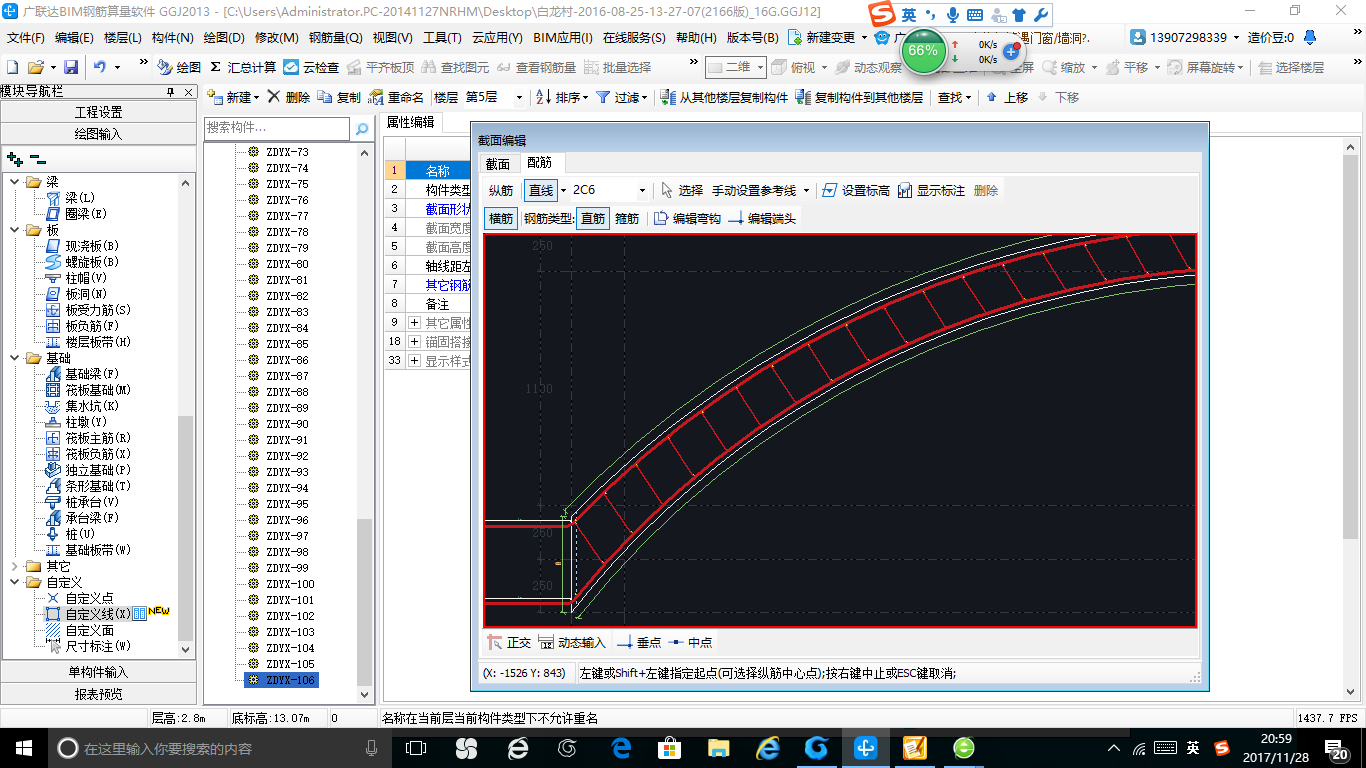The image size is (1366, 768).
Task: Click 批量选择 batch select
Action: tap(617, 67)
